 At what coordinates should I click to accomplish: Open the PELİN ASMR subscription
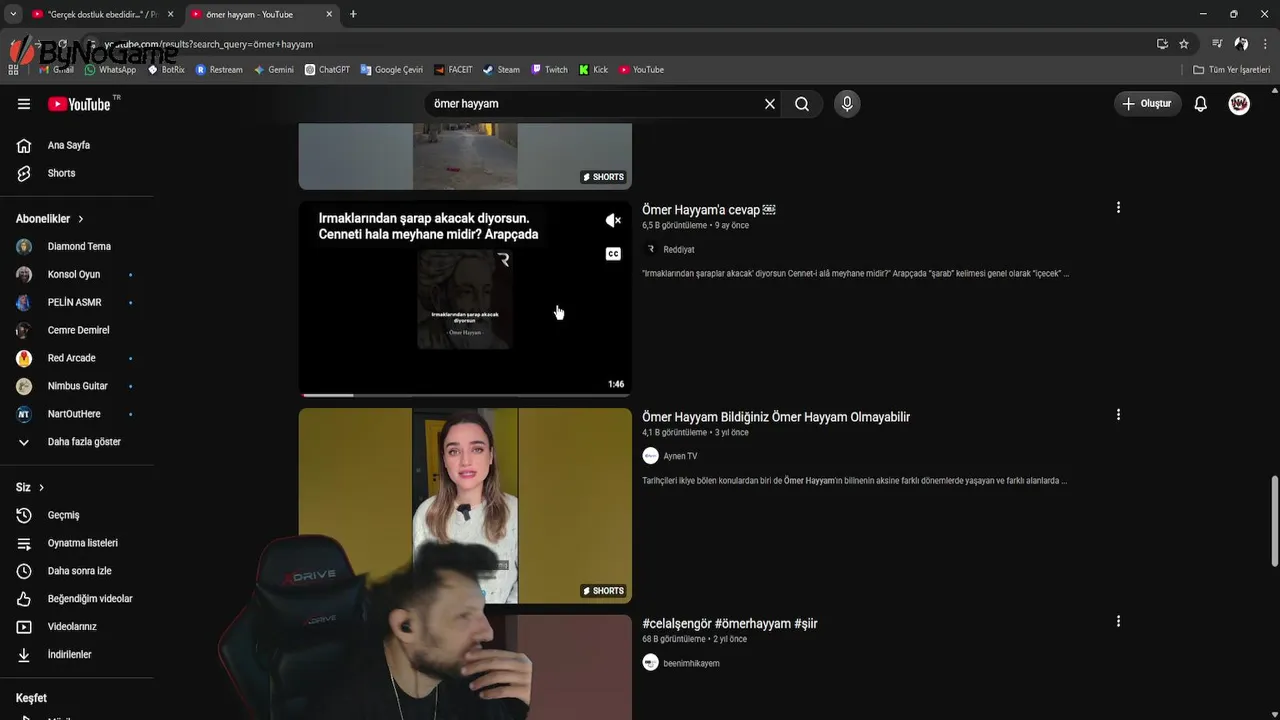[77, 302]
